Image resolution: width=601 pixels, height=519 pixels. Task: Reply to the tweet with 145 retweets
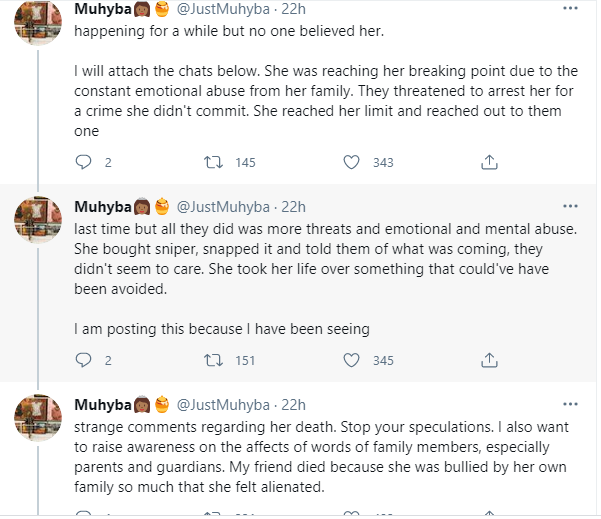coord(84,161)
